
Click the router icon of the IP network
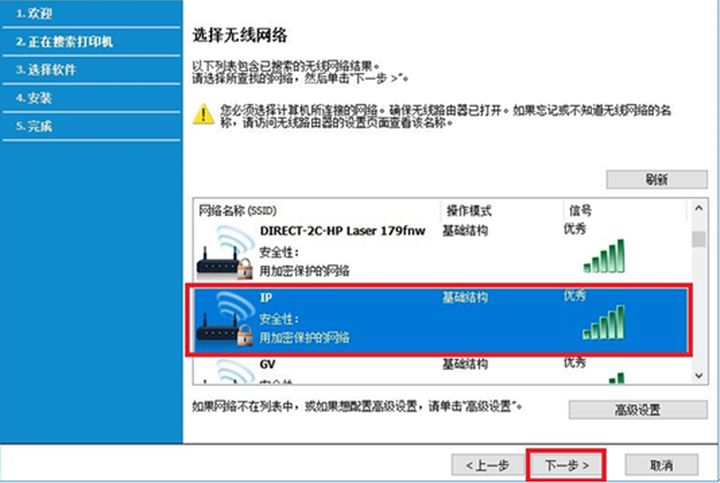(x=225, y=319)
